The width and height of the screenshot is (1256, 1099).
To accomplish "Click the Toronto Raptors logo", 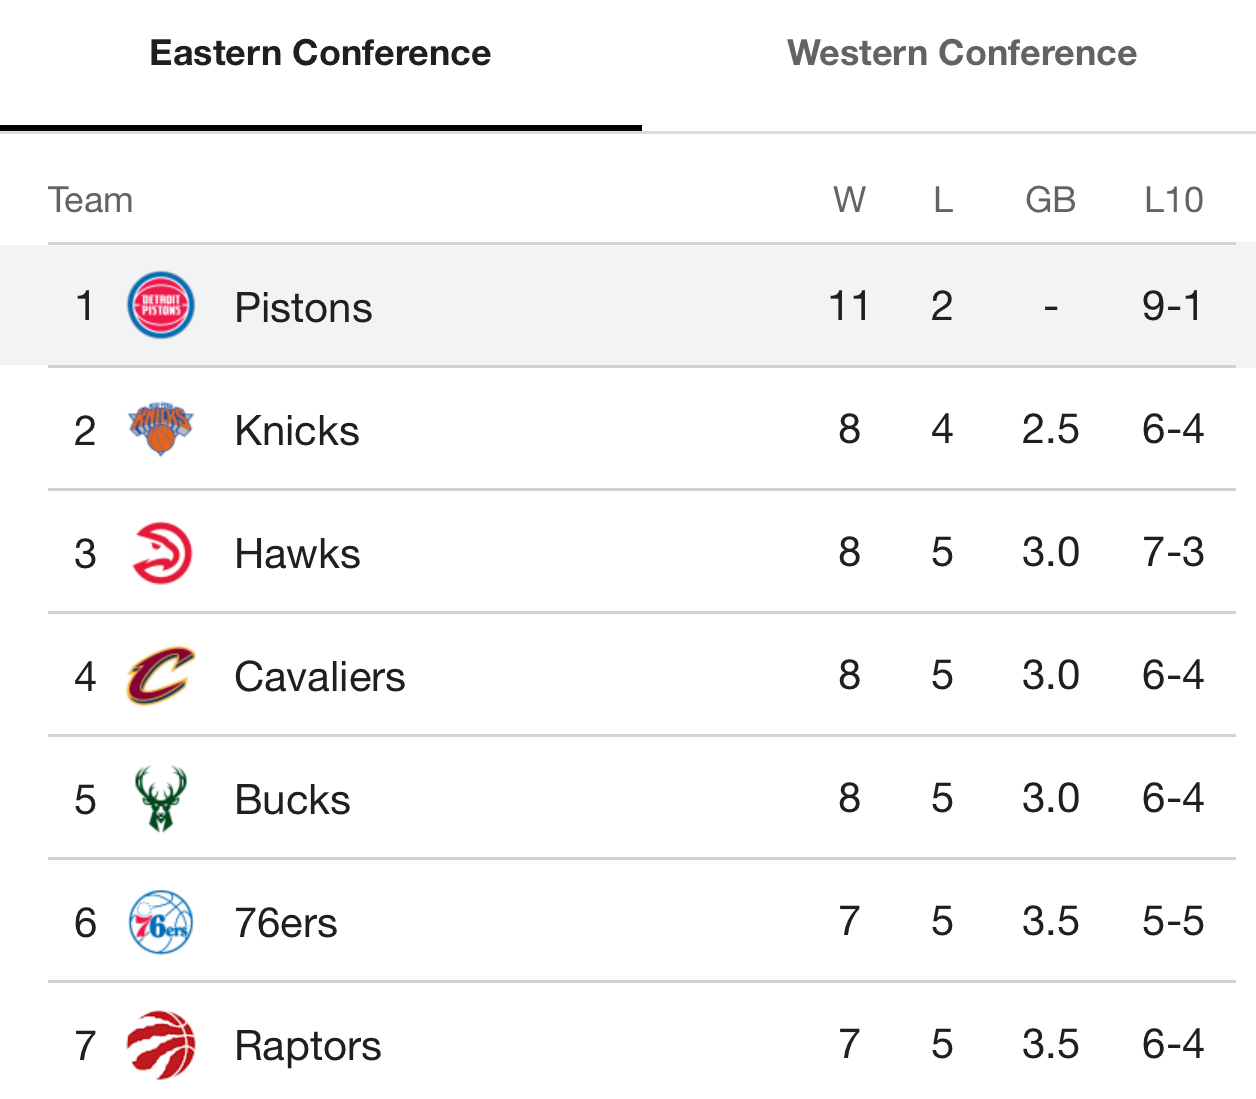I will click(161, 1045).
